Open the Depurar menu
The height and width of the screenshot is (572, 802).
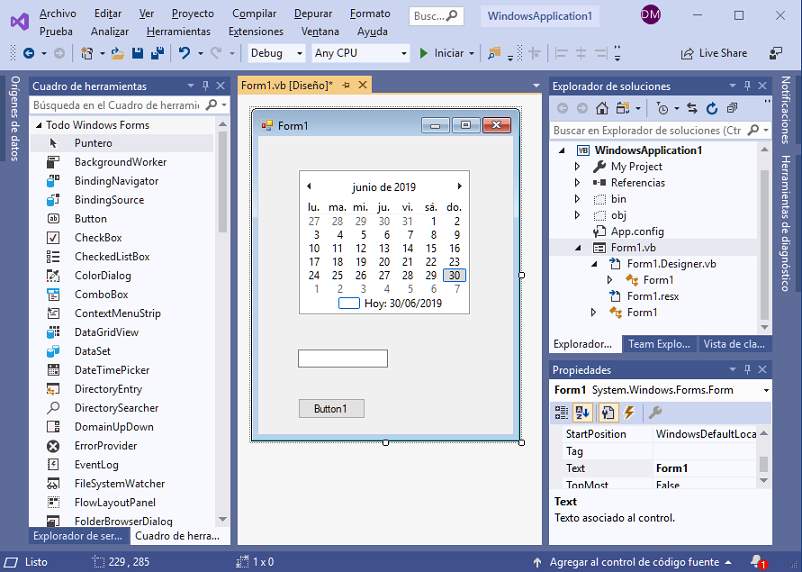[x=313, y=14]
